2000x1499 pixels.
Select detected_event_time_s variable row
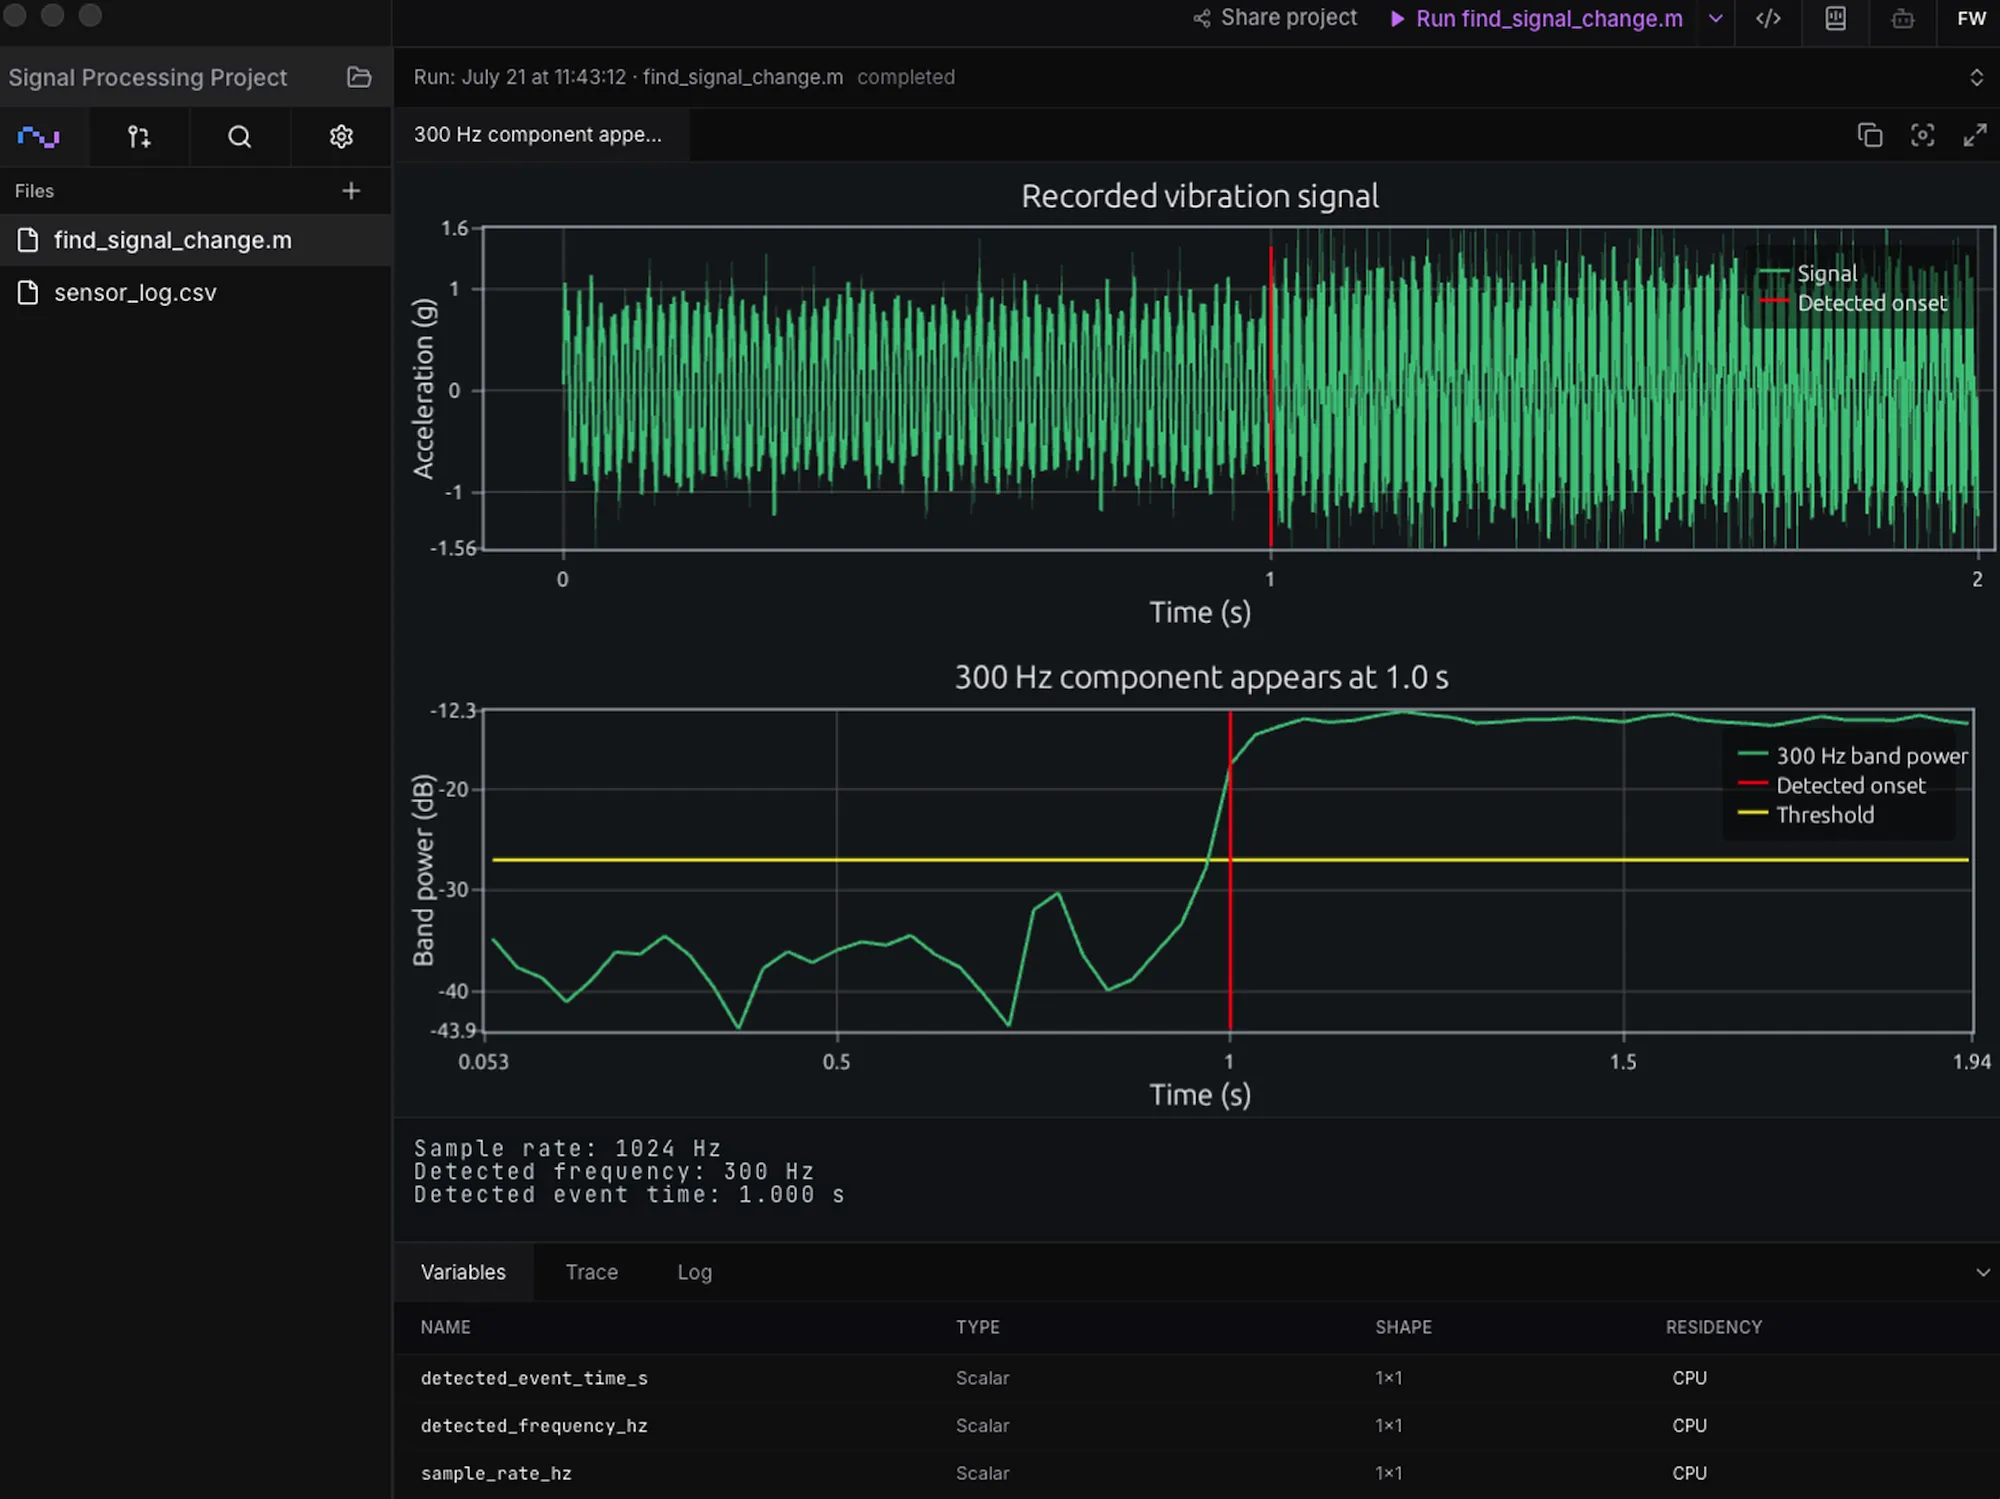pos(1196,1378)
